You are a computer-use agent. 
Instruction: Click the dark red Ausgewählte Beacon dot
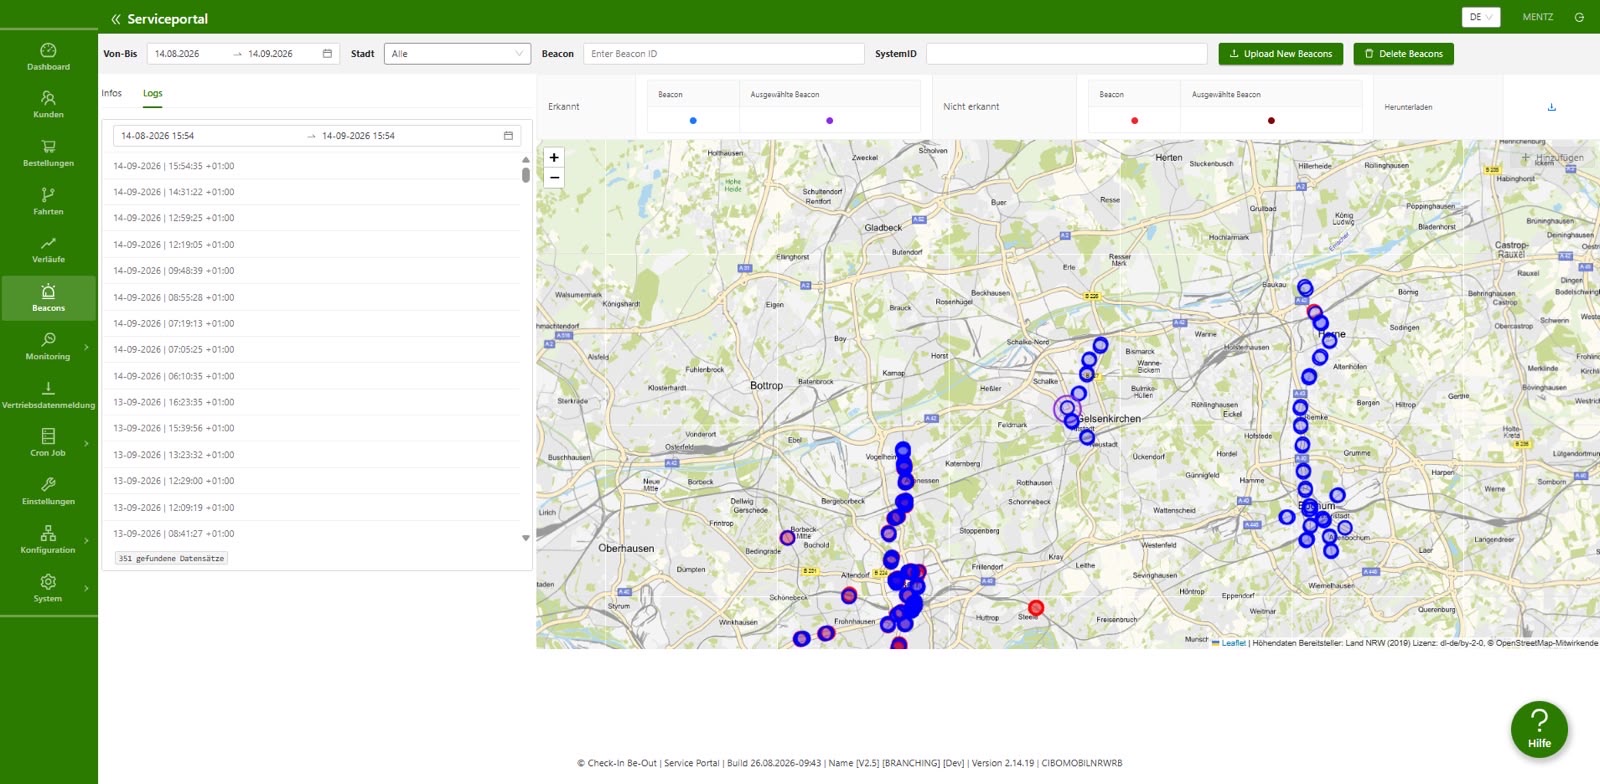click(x=1271, y=121)
